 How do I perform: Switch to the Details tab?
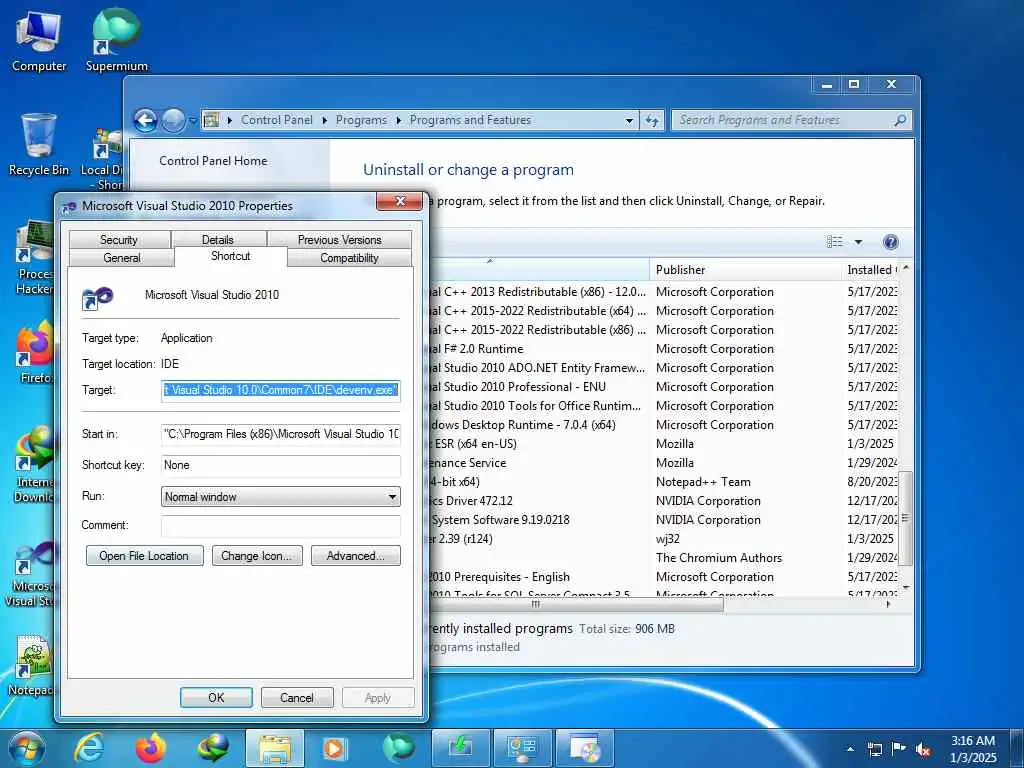pos(217,240)
